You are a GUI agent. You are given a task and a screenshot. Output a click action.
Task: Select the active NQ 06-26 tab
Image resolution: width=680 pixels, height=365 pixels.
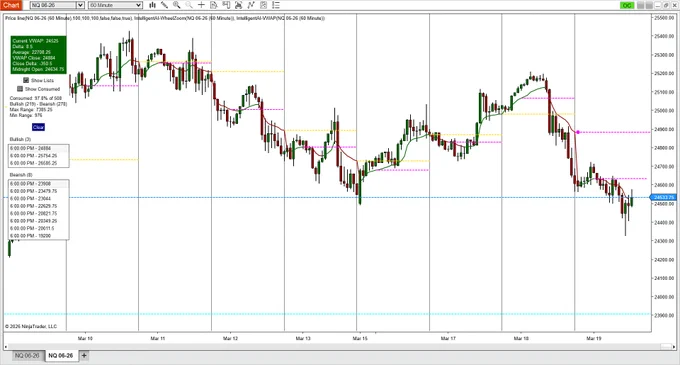coord(61,355)
